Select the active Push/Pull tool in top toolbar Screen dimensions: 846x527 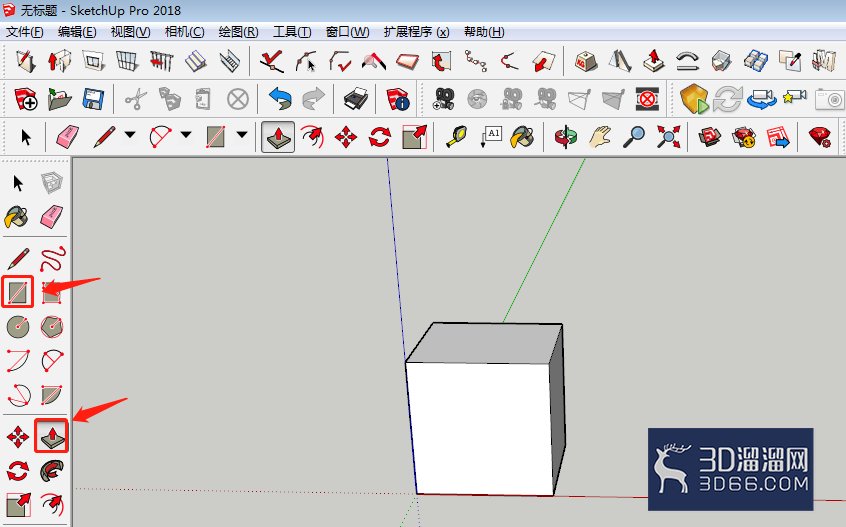(278, 137)
